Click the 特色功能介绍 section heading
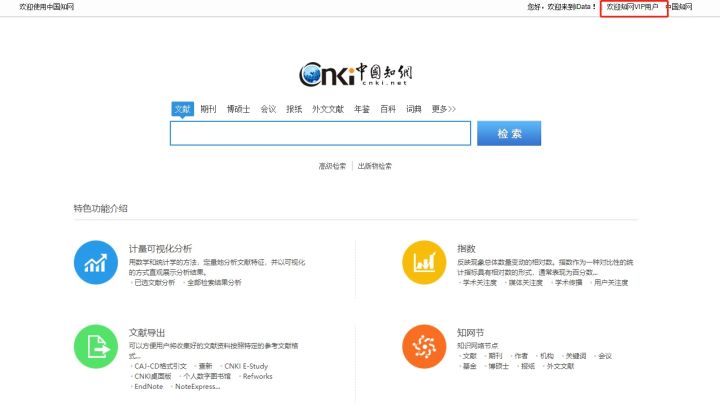Viewport: 720px width, 416px height. coord(101,208)
